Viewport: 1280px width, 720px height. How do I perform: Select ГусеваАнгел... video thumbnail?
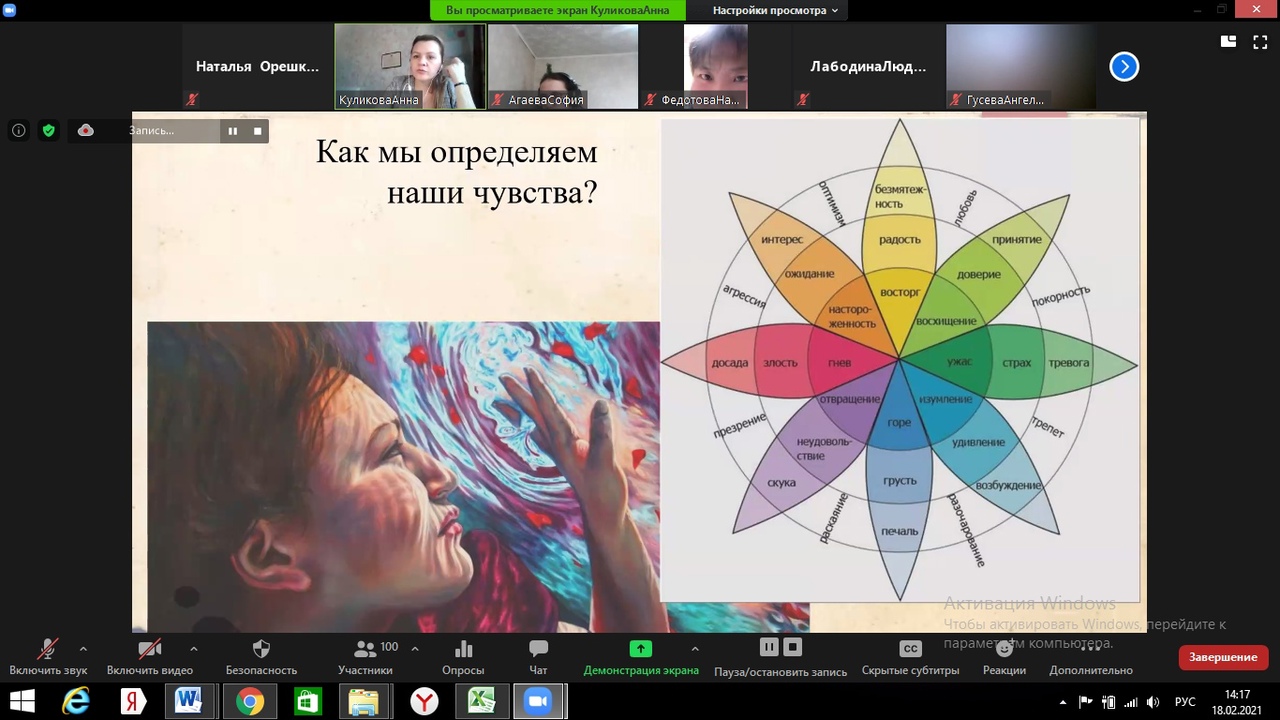click(1021, 67)
